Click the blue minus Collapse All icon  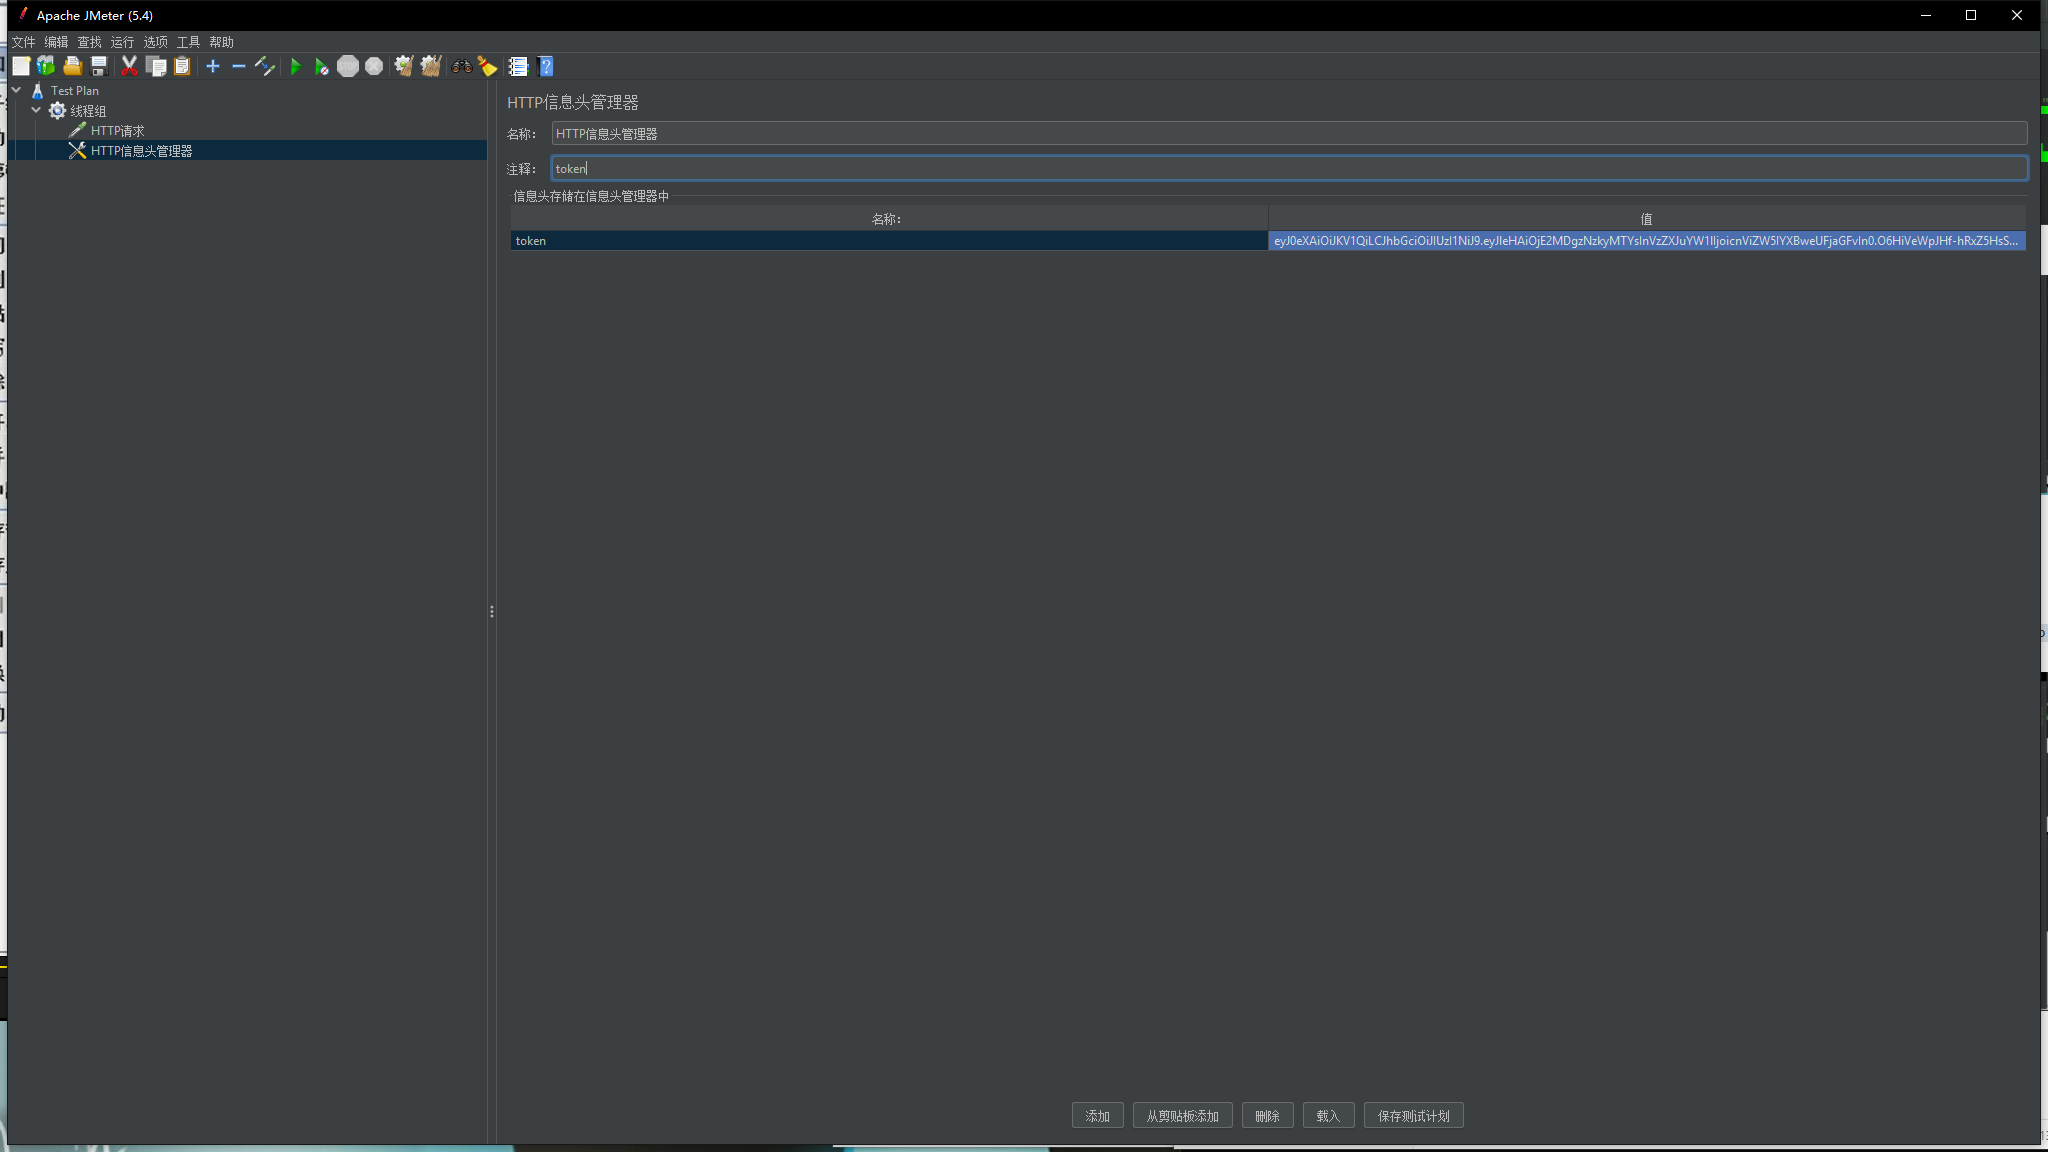[239, 66]
